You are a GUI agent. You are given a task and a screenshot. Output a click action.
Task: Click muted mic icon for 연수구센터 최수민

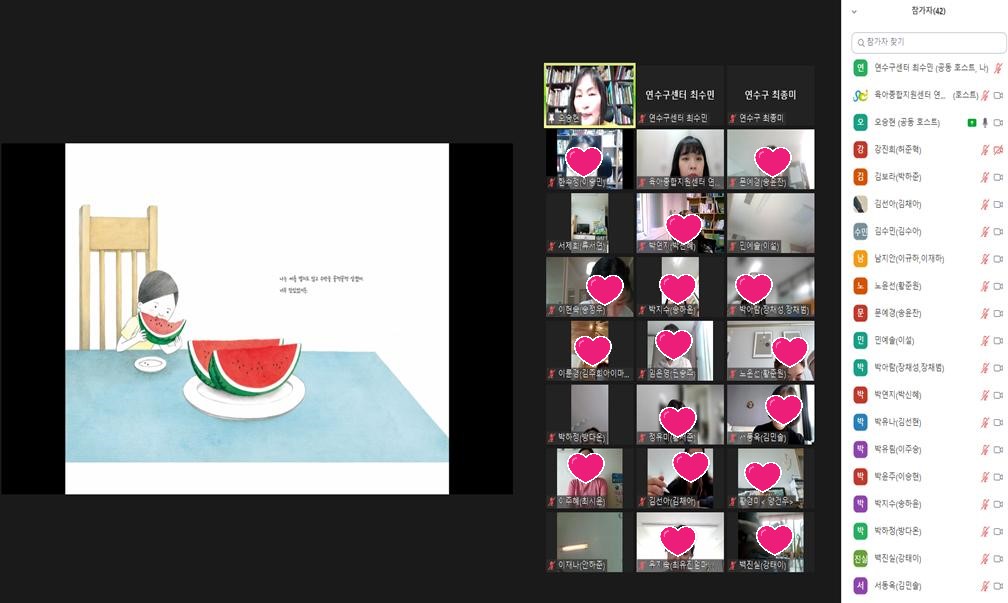coord(998,68)
